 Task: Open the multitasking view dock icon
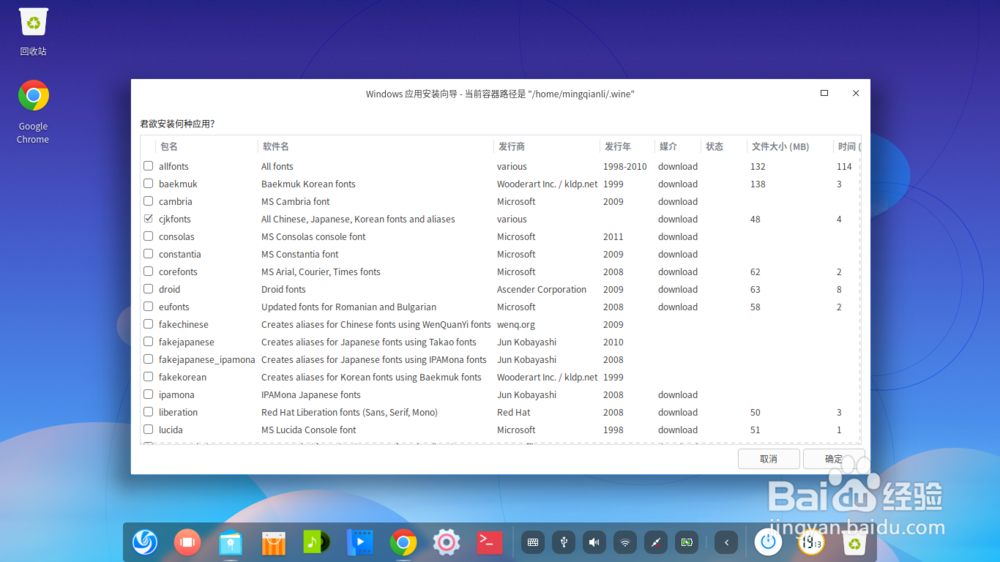(188, 542)
